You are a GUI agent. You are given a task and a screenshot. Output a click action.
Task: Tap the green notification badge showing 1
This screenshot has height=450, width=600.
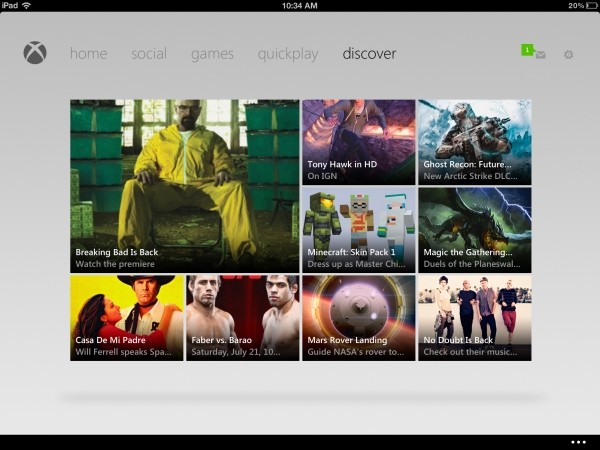[527, 50]
